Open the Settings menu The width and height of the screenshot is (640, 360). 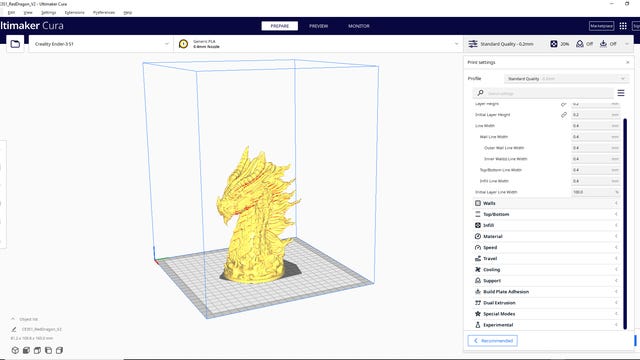pyautogui.click(x=49, y=13)
